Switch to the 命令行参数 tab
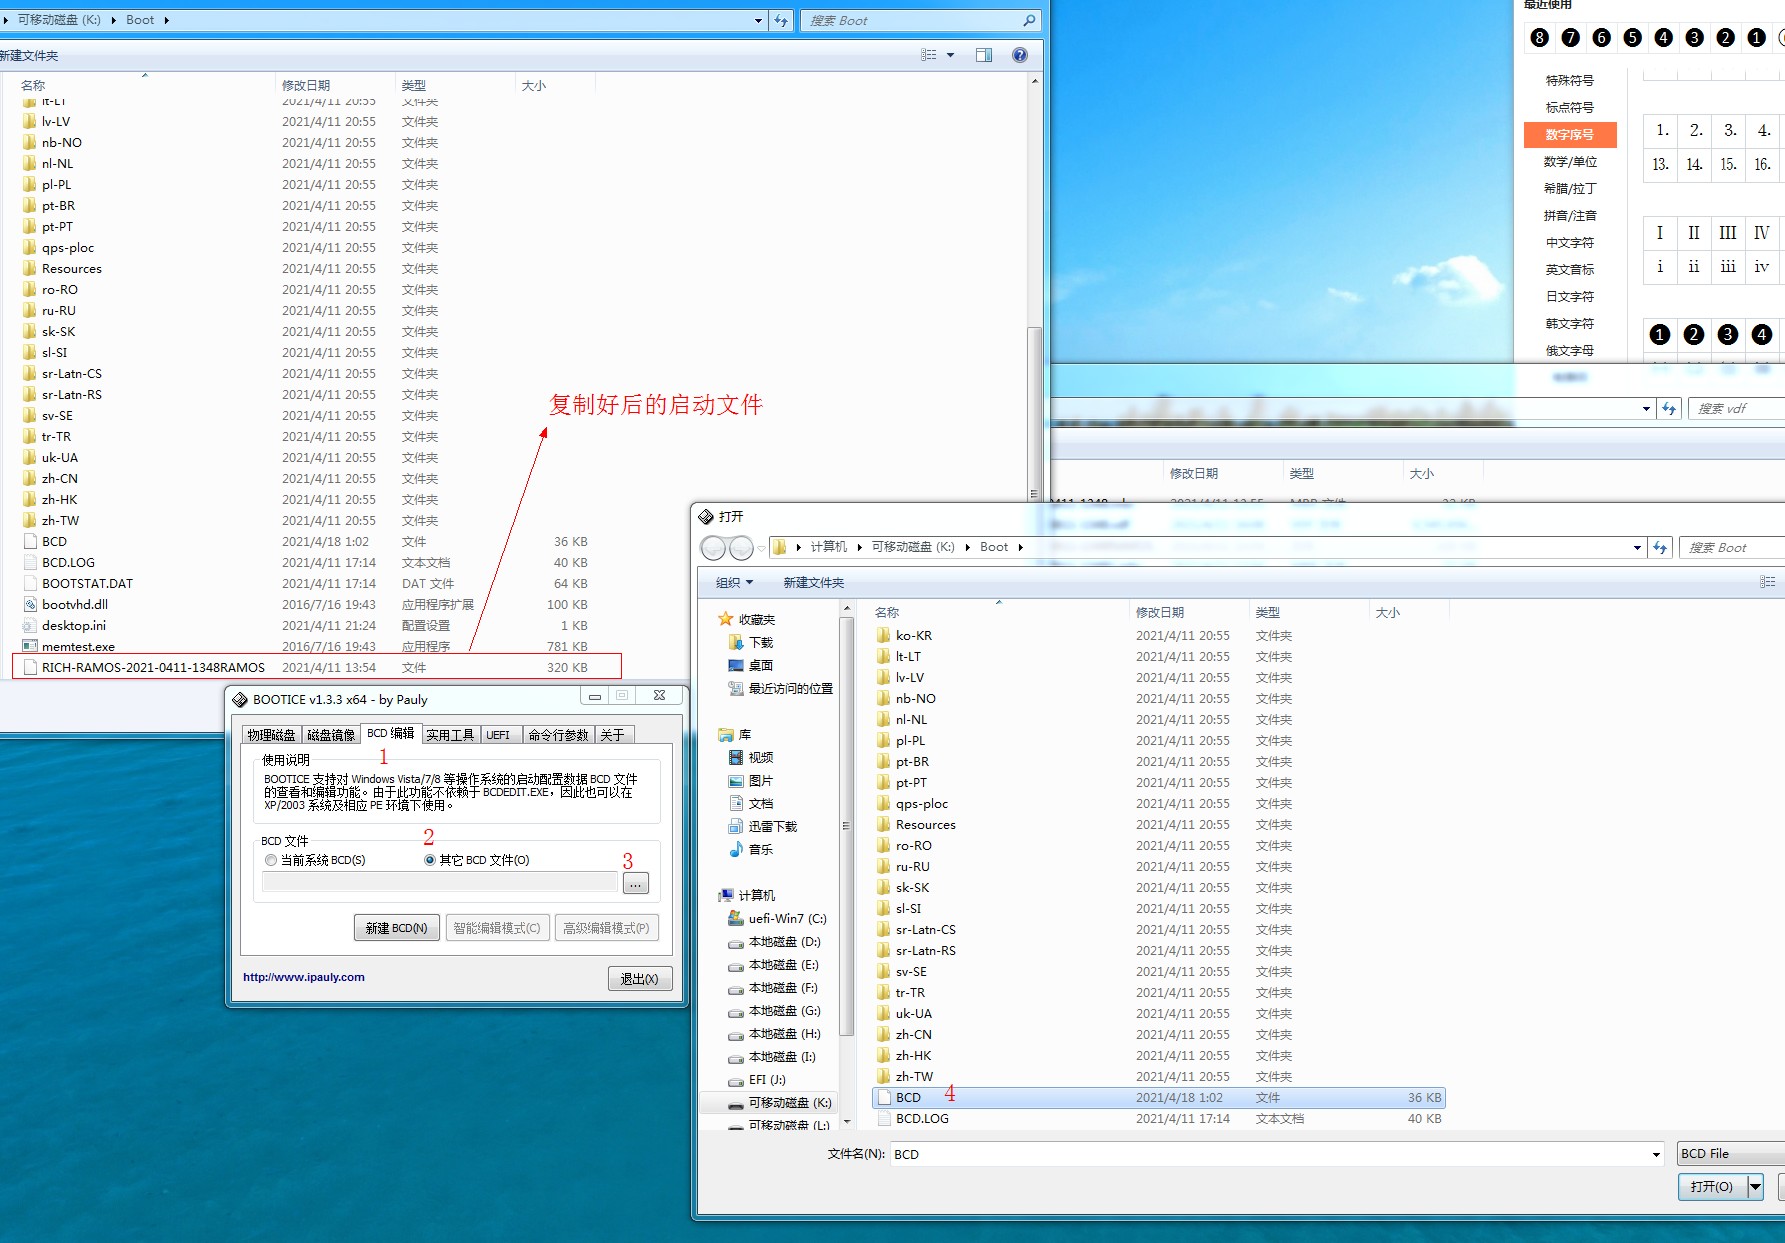1785x1243 pixels. pyautogui.click(x=558, y=735)
